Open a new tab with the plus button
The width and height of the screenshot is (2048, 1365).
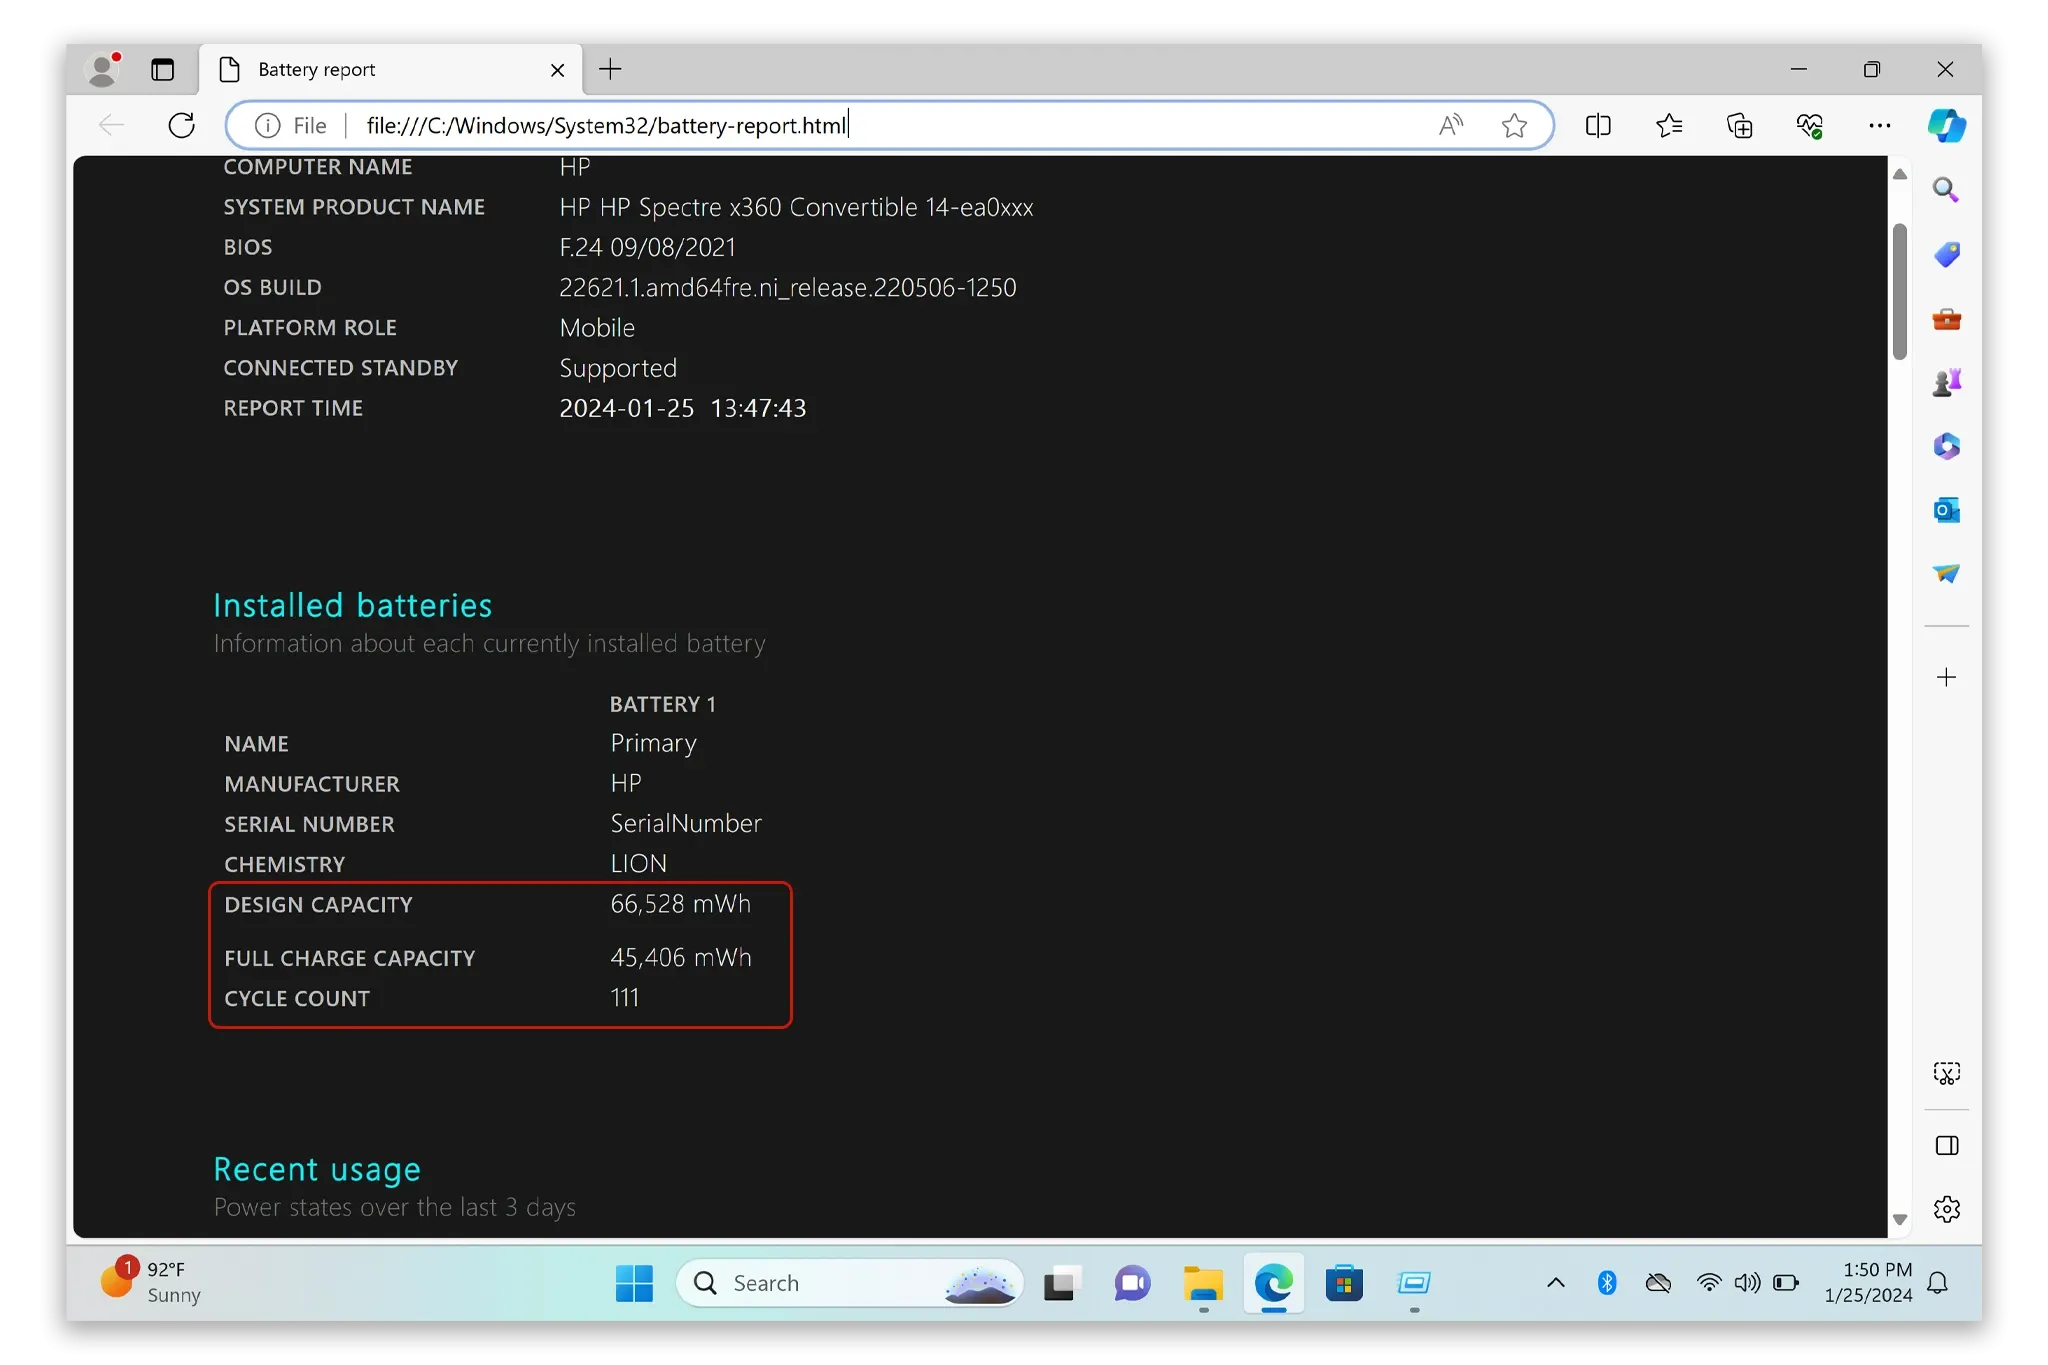(610, 69)
